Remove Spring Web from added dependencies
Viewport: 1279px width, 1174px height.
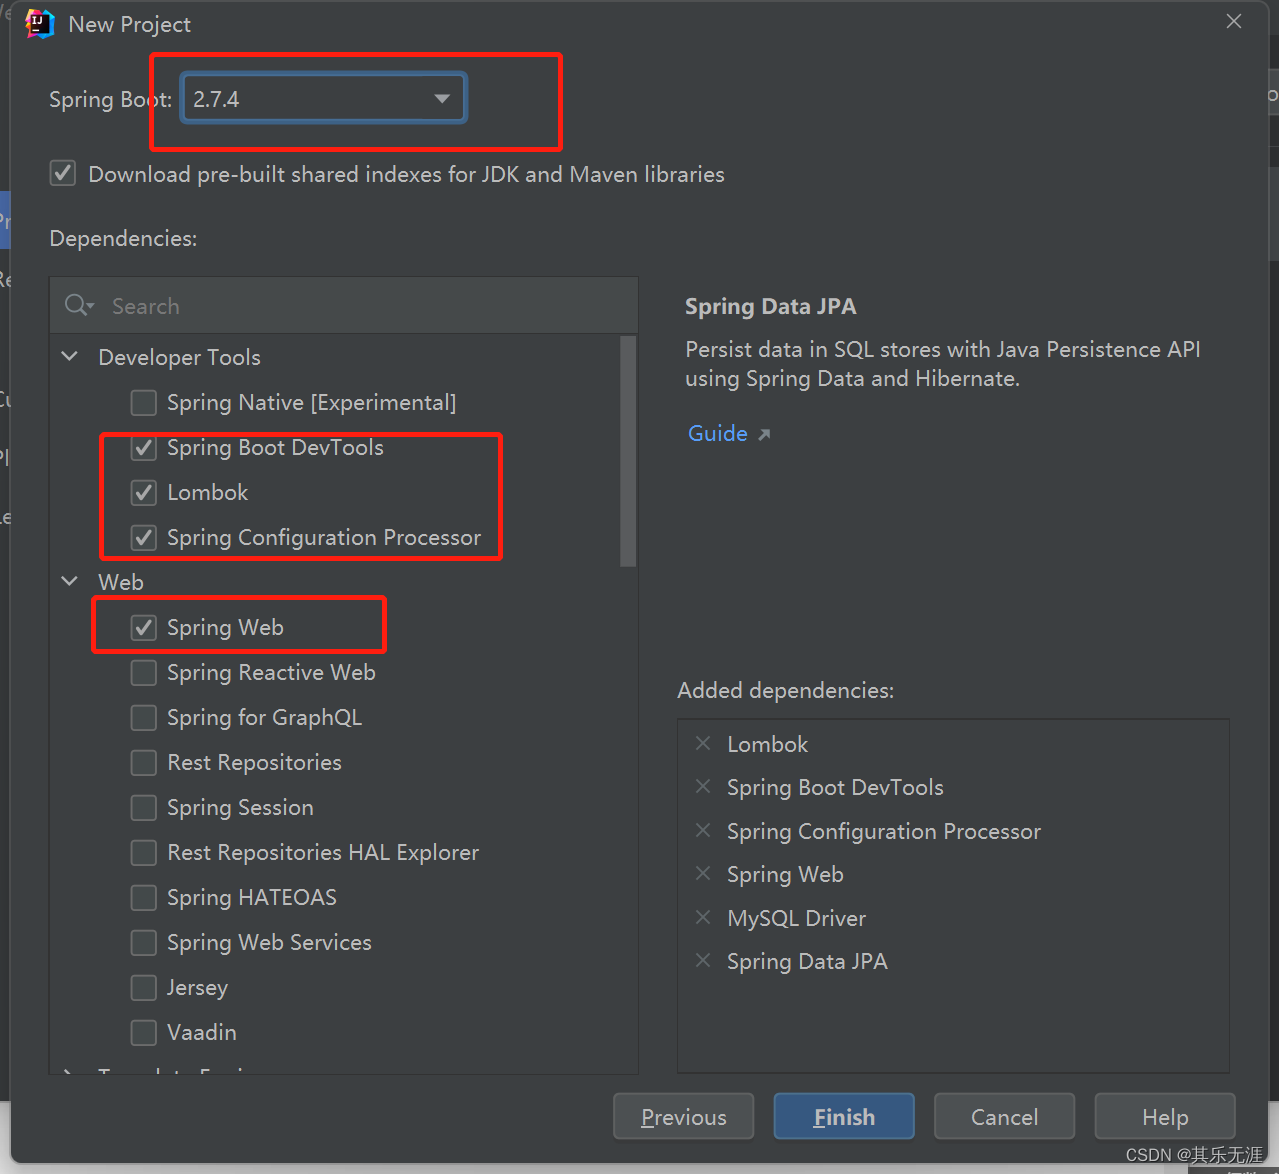703,873
